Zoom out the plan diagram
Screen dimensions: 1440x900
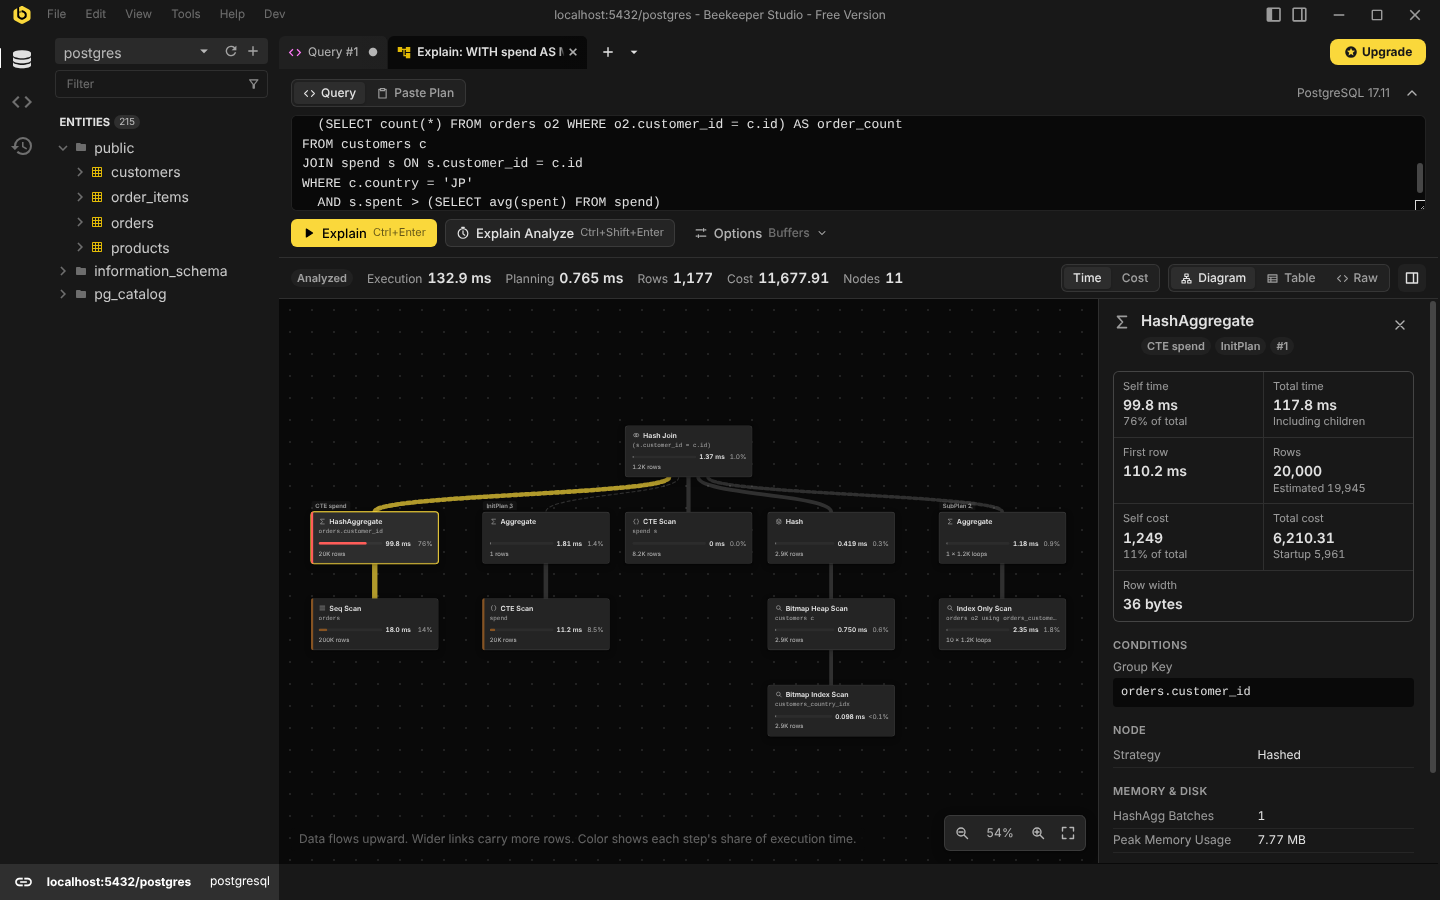962,833
